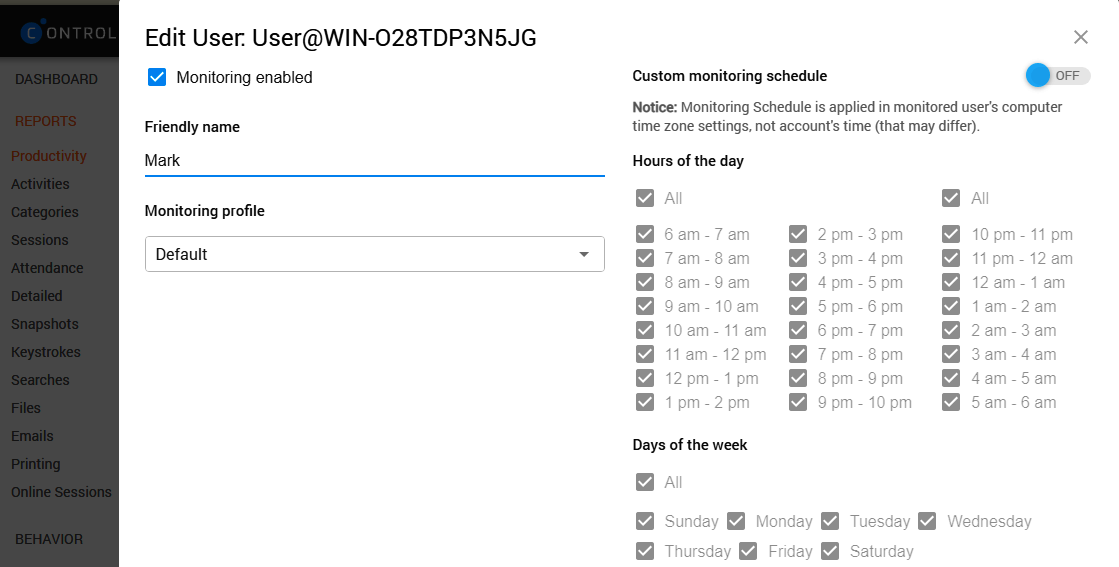Toggle the first Hours All checkbox
The width and height of the screenshot is (1119, 567).
645,198
